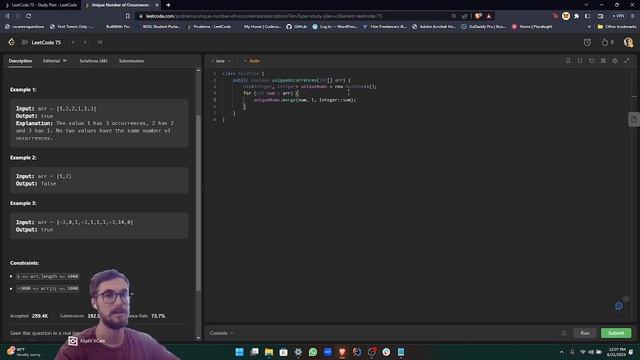
Task: Click the bookmark page icon left of address bar
Action: point(128,16)
